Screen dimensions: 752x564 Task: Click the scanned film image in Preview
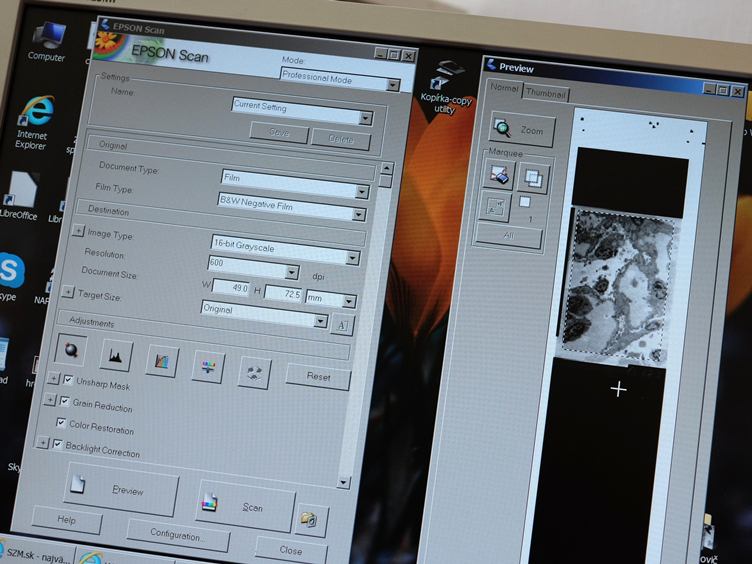tap(621, 286)
